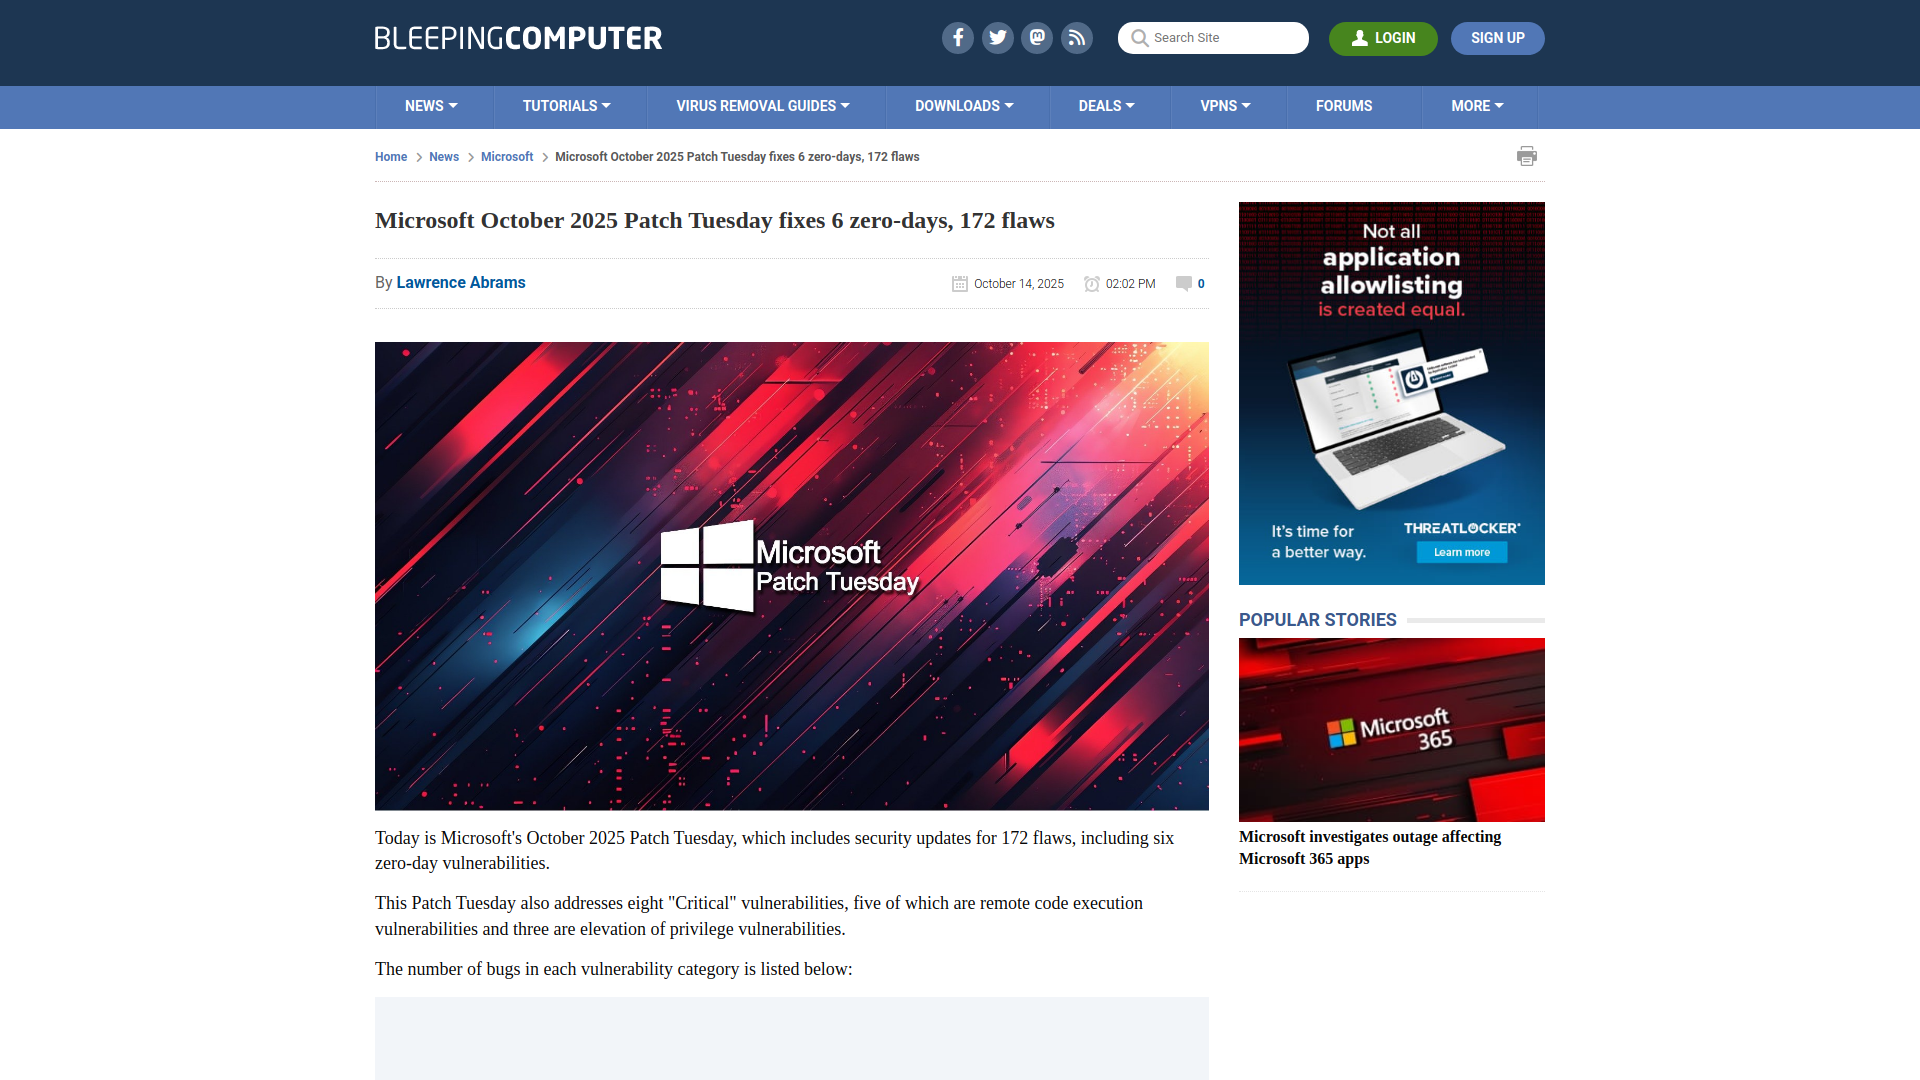Screen dimensions: 1920x1080
Task: Click the user silhouette on the LOGIN button
Action: point(1360,38)
